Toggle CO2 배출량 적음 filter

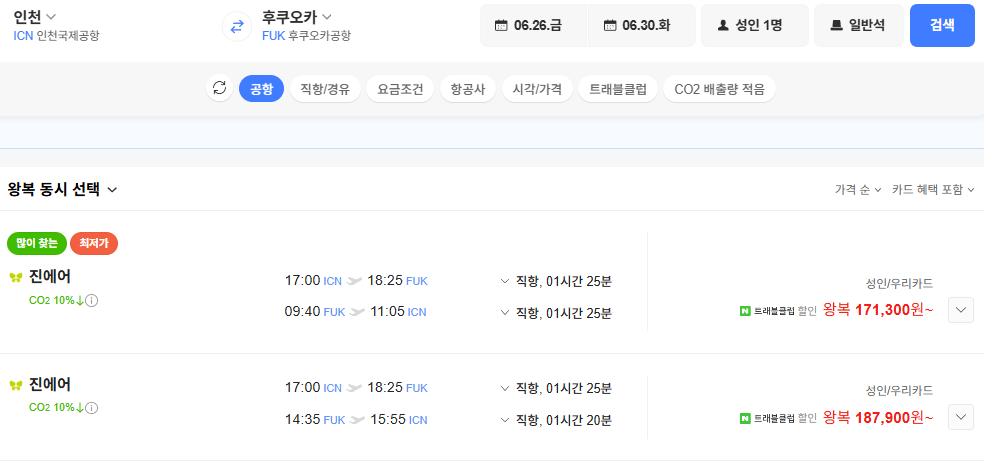coord(720,89)
